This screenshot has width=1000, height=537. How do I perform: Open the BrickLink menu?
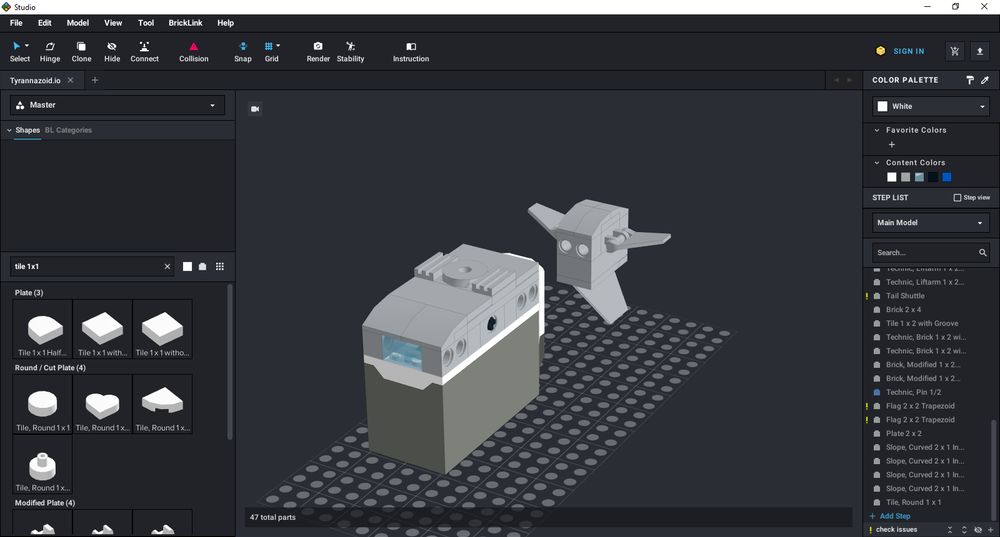pos(183,23)
